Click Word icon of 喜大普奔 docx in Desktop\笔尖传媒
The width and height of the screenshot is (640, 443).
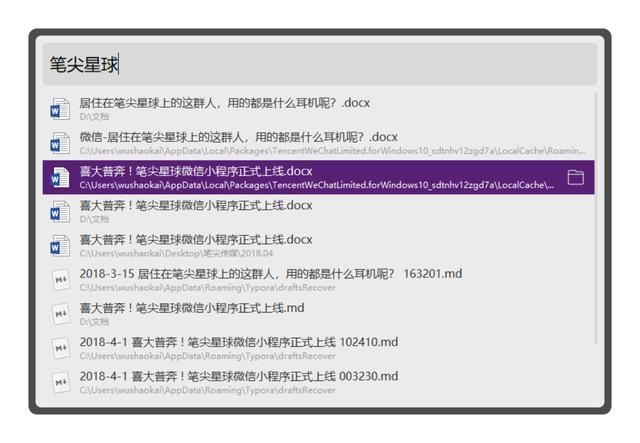[61, 245]
